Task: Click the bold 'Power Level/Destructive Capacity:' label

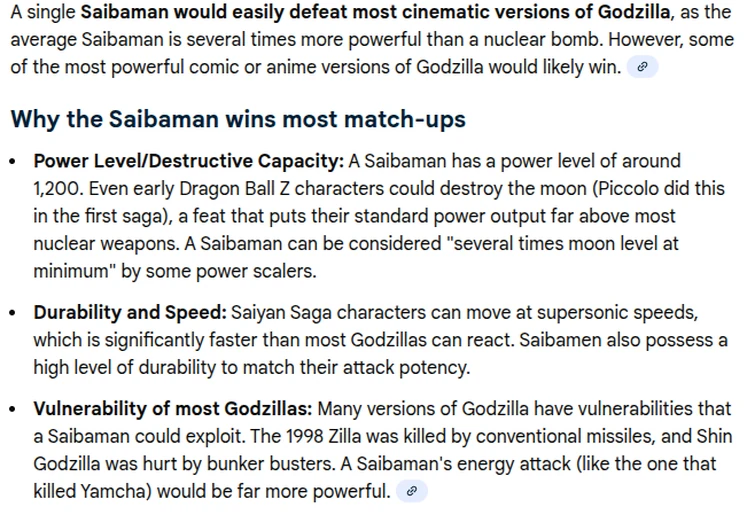Action: pyautogui.click(x=188, y=161)
